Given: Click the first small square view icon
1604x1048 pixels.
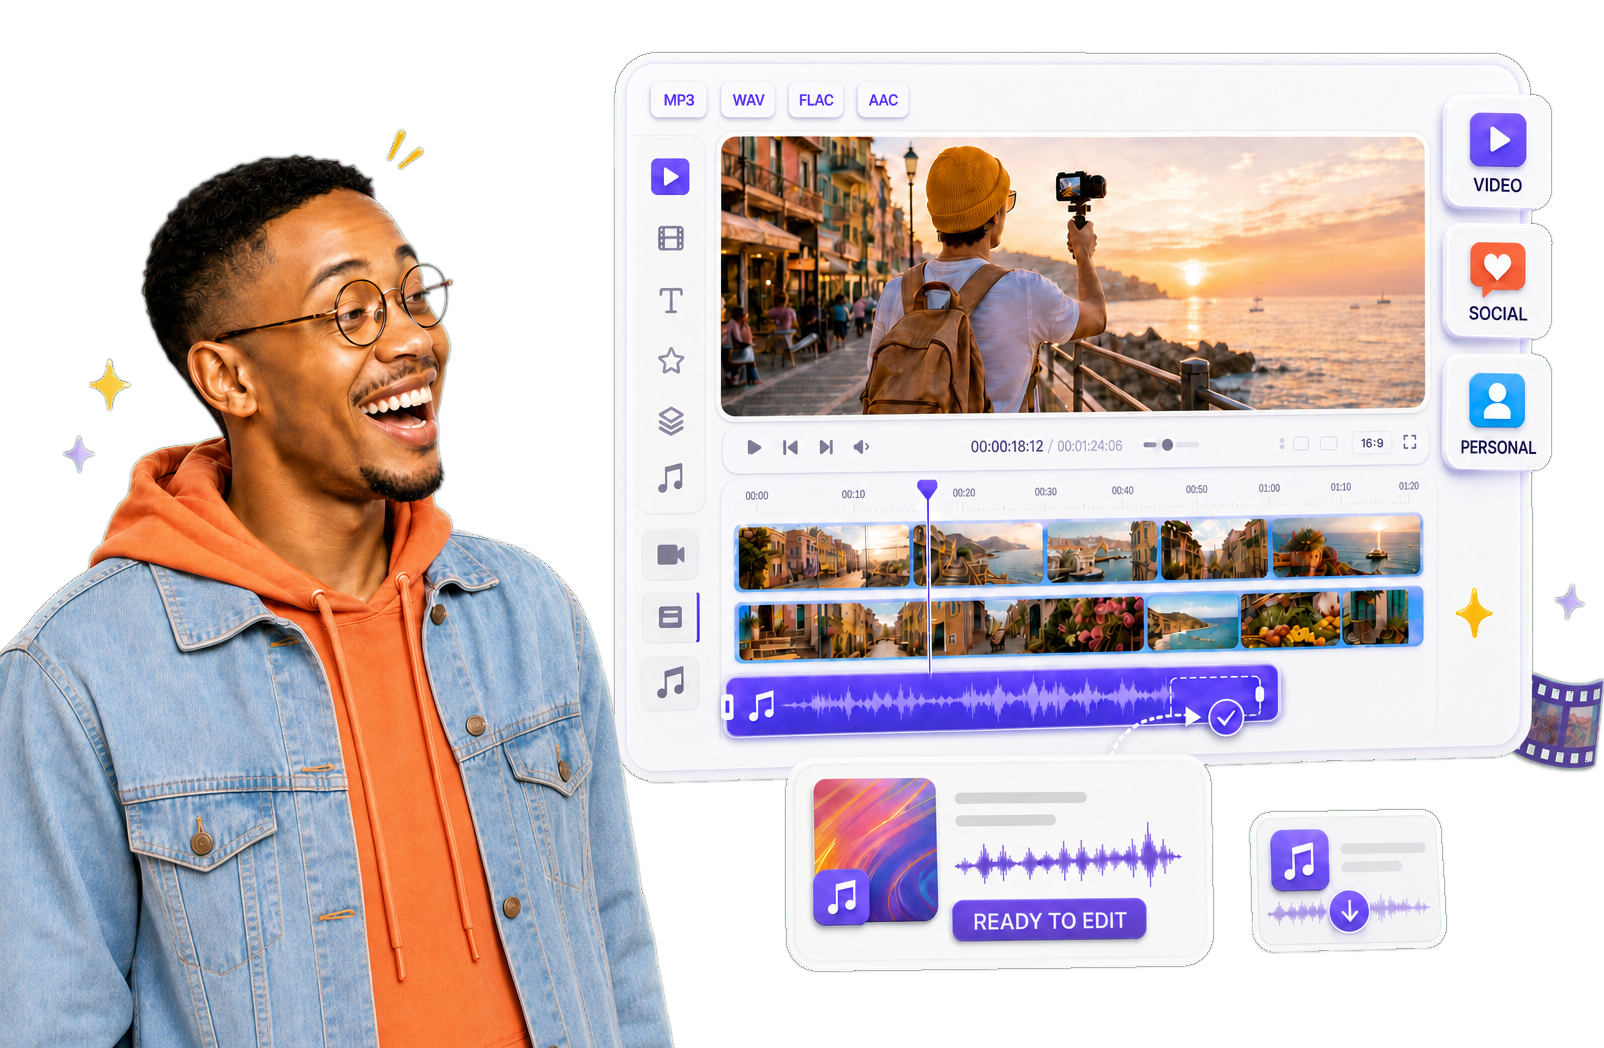Looking at the screenshot, I should 1301,443.
